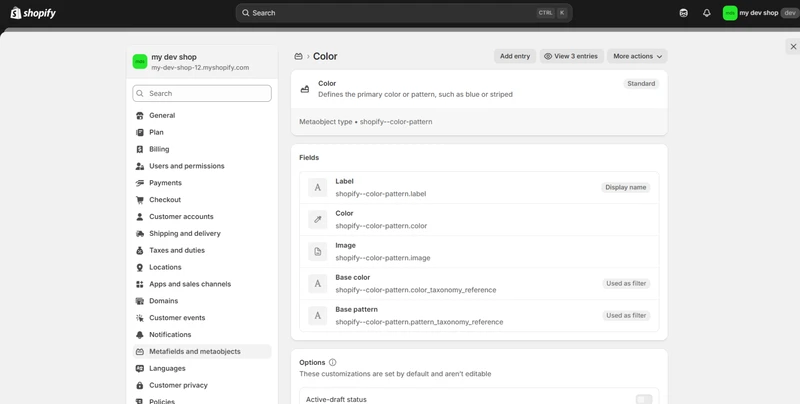Click View 3 entries button

coord(571,56)
